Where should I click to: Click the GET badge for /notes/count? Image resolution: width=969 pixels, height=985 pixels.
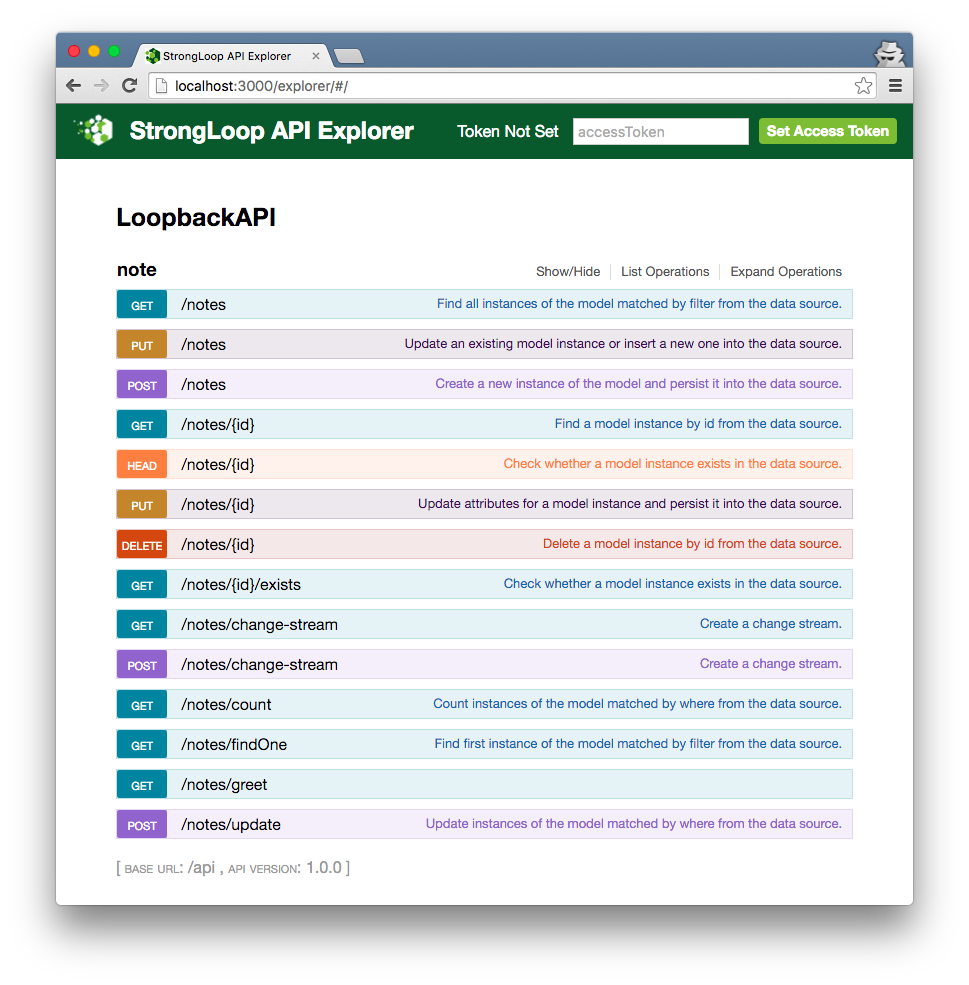142,705
